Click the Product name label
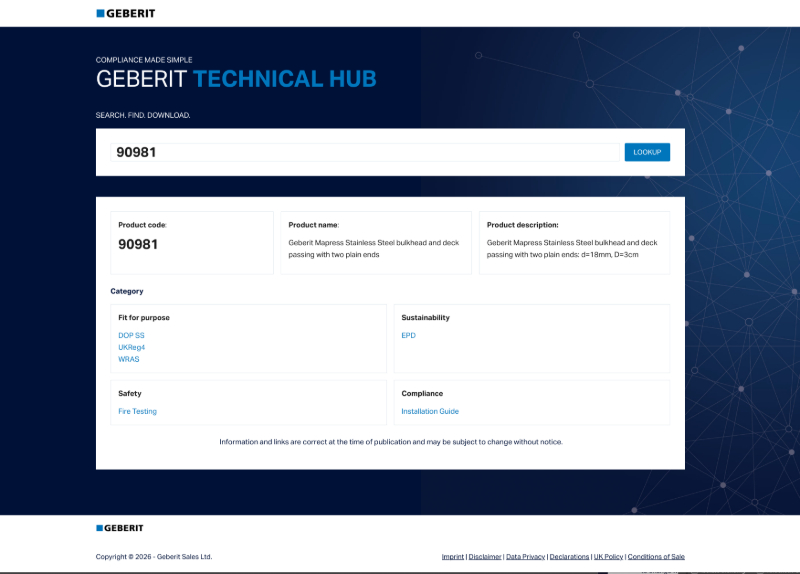 pos(313,225)
